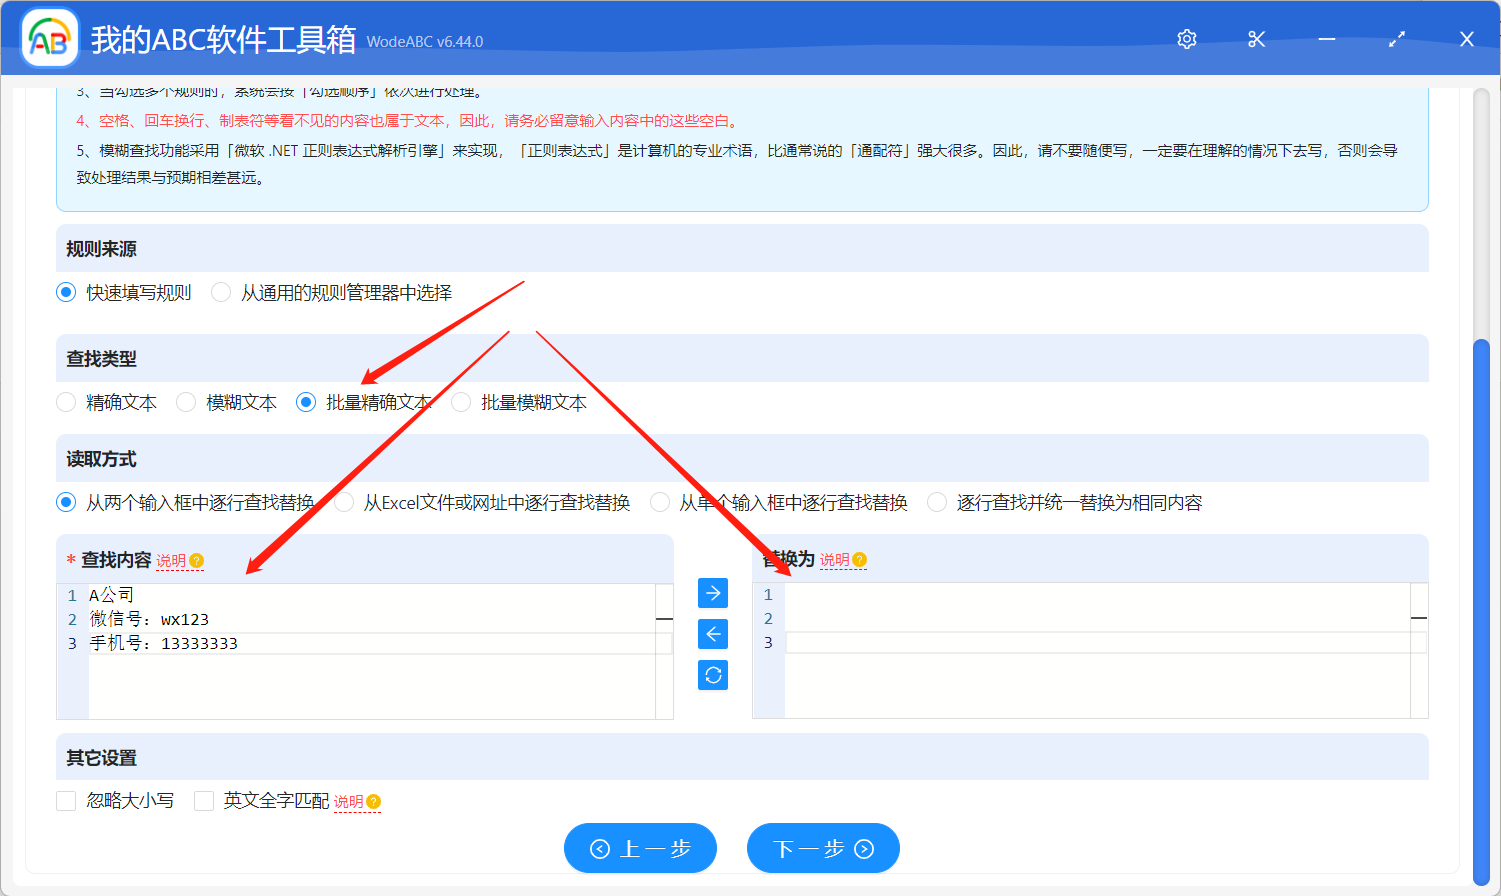Open the settings gear in the title bar
The image size is (1501, 896).
pos(1186,39)
